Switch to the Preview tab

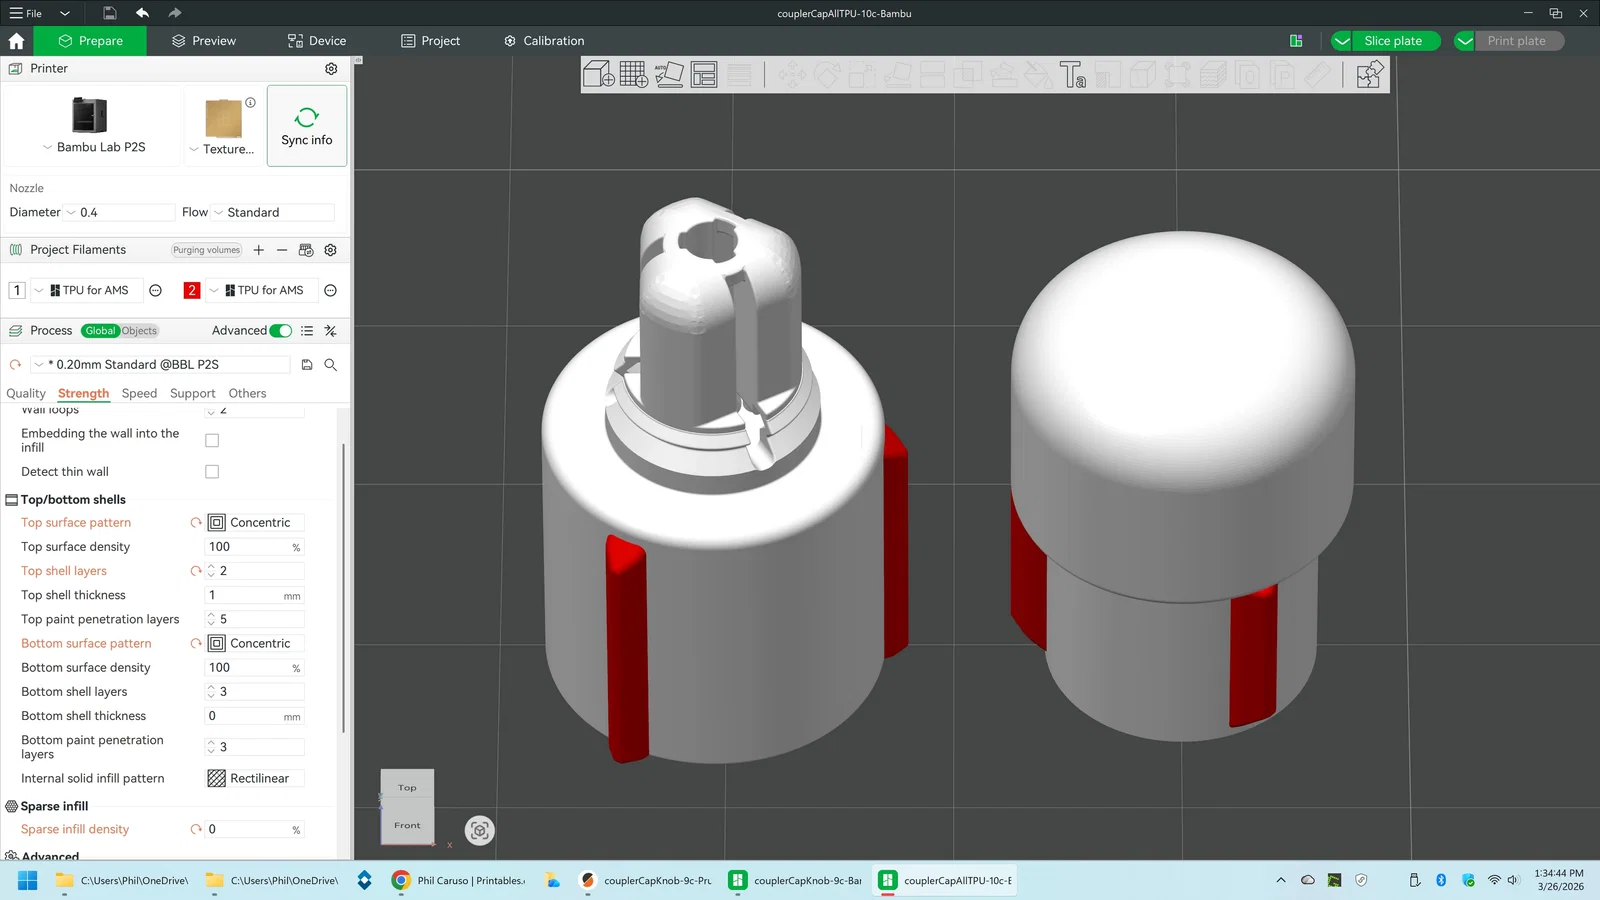coord(203,41)
